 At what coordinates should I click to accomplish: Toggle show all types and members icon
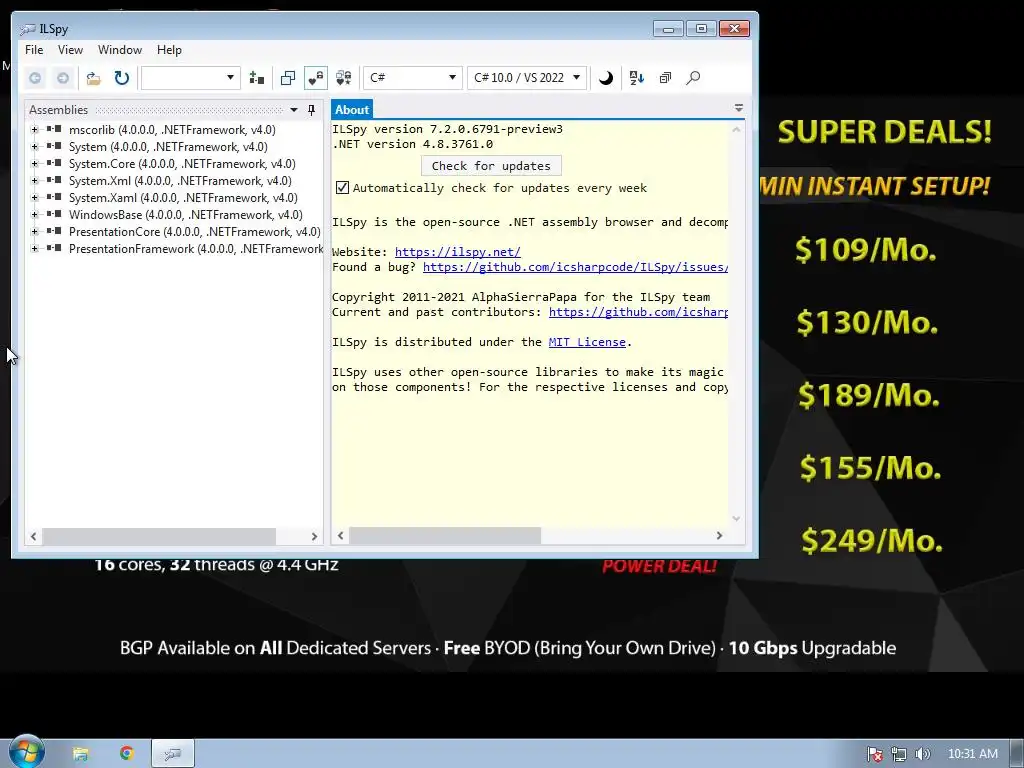[344, 78]
